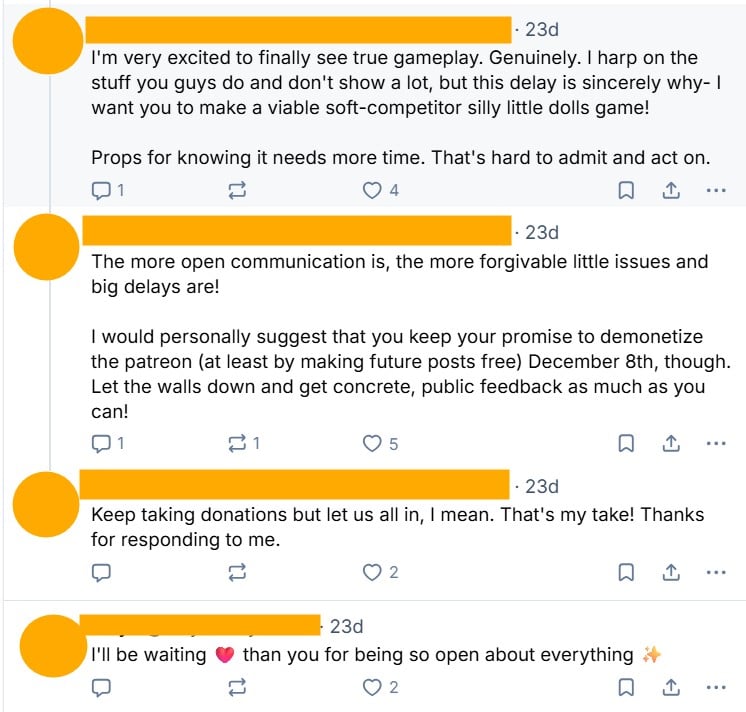Image resolution: width=746 pixels, height=712 pixels.
Task: Expand options for 'Keep taking donations' post
Action: (716, 572)
